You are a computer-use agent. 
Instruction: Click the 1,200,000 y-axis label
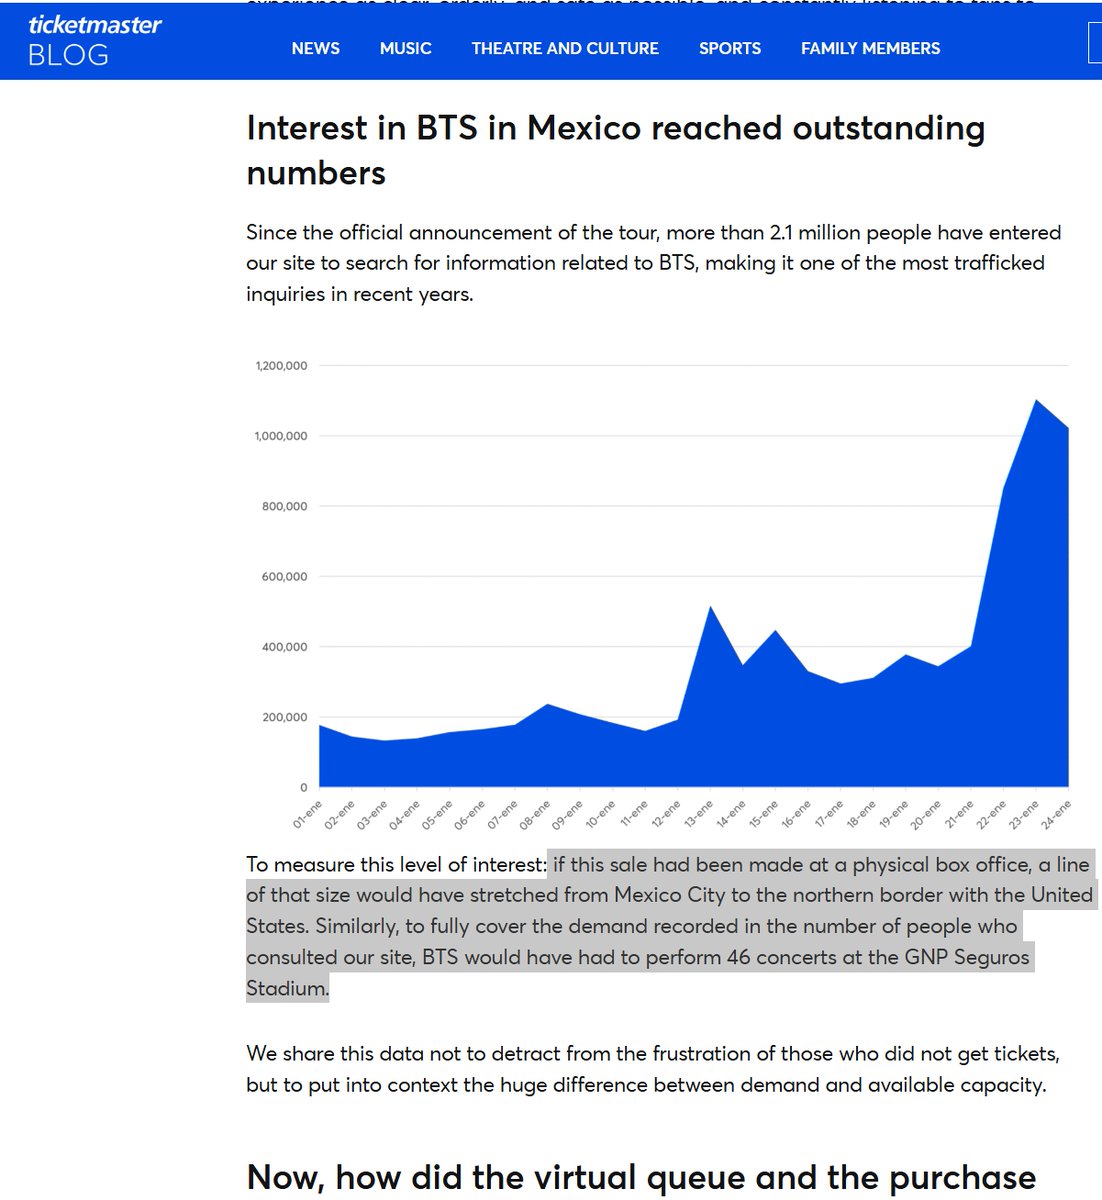tap(281, 366)
